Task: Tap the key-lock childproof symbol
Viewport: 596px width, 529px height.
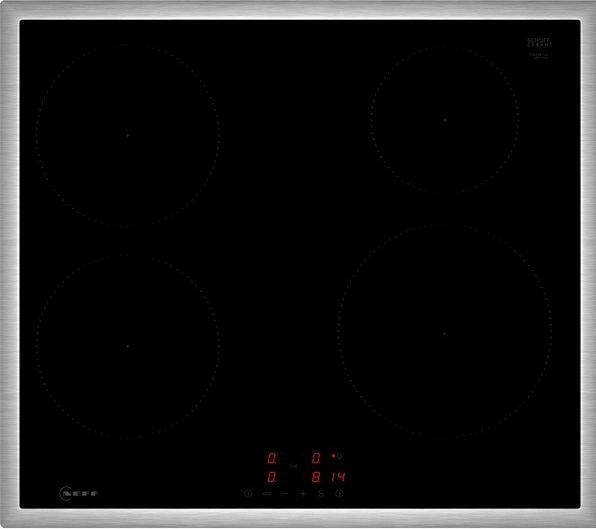Action: pos(267,494)
